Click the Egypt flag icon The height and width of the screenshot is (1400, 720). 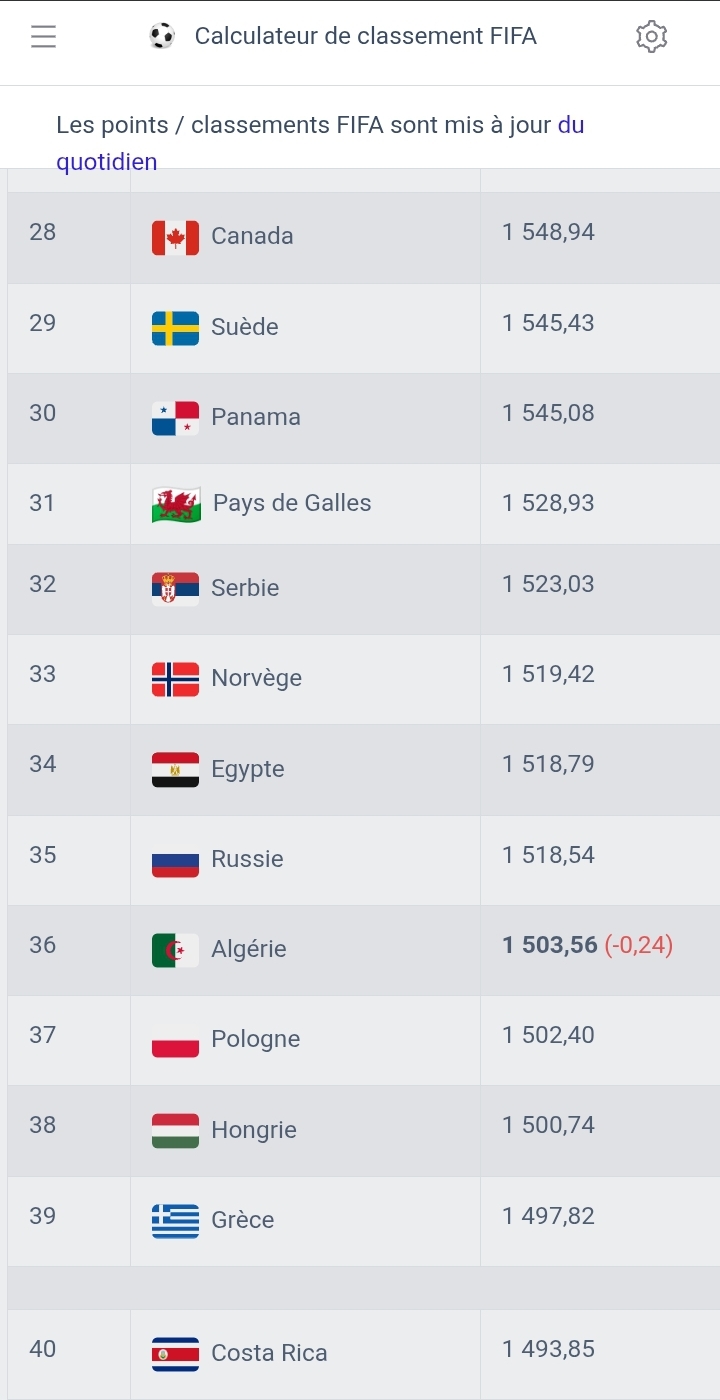[x=175, y=770]
